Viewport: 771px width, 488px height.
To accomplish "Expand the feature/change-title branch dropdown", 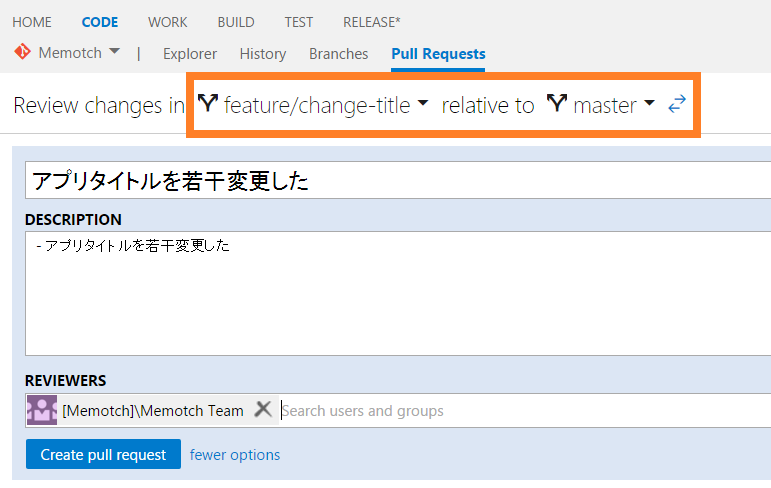I will click(x=423, y=104).
